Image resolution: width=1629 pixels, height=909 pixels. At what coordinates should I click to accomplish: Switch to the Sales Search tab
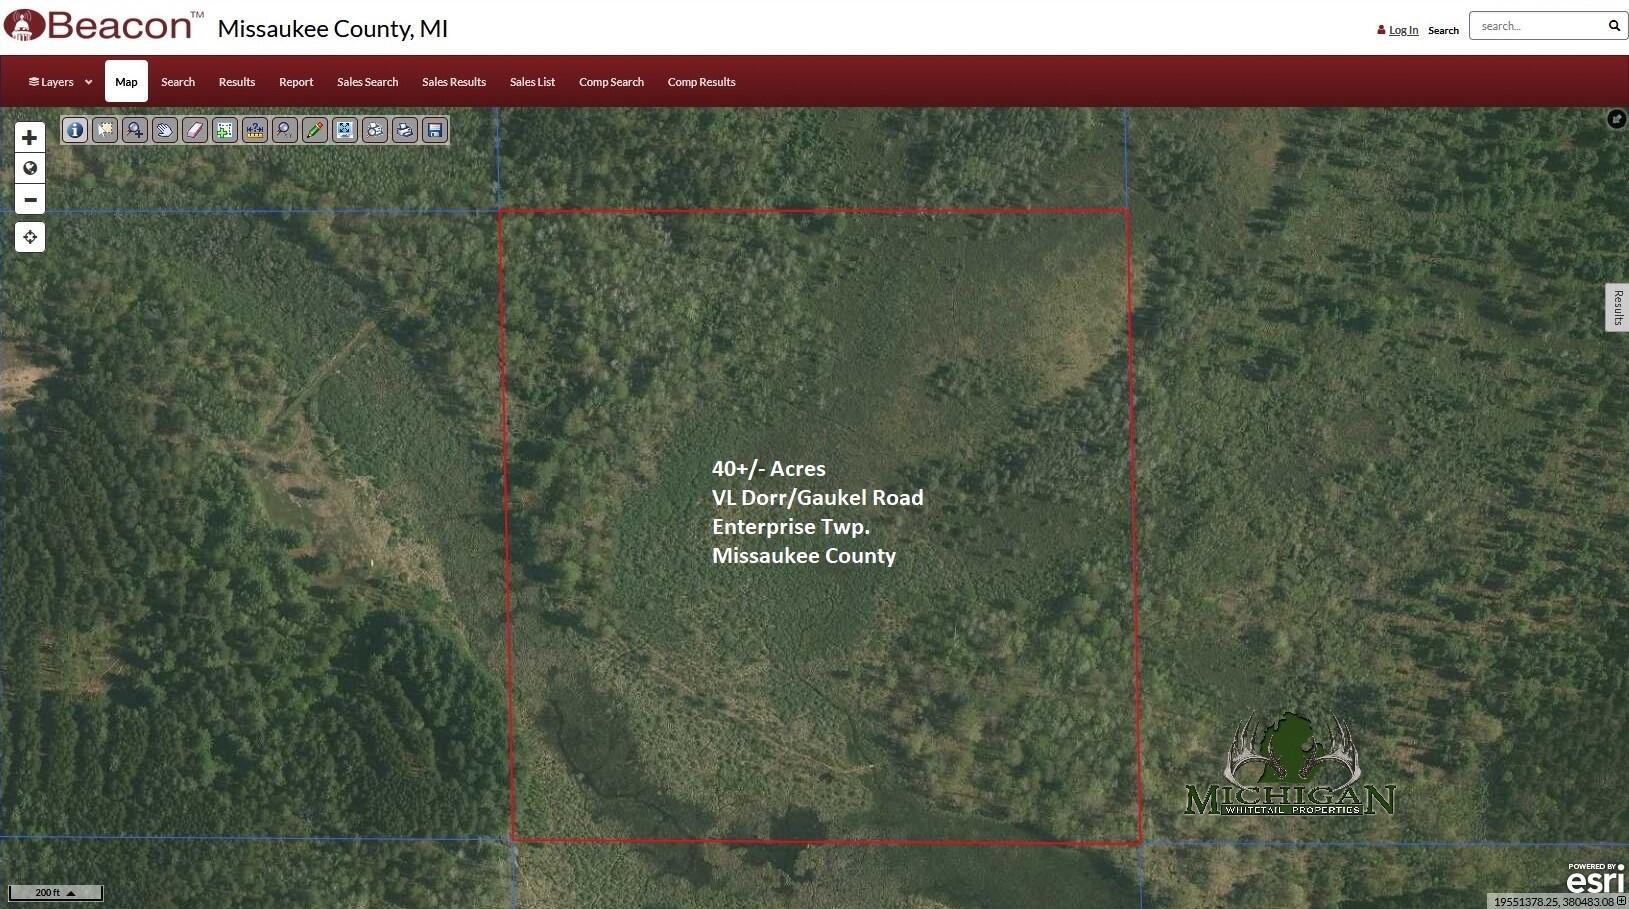click(x=367, y=81)
